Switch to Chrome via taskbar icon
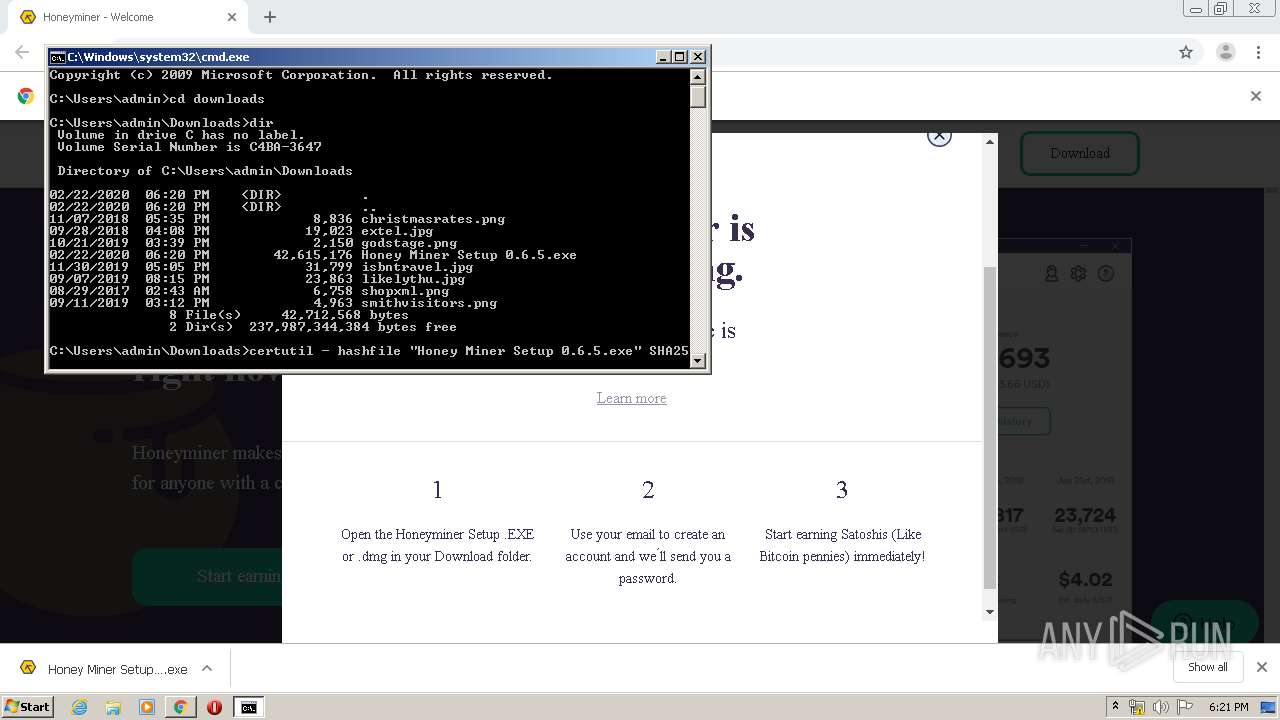 pyautogui.click(x=180, y=707)
